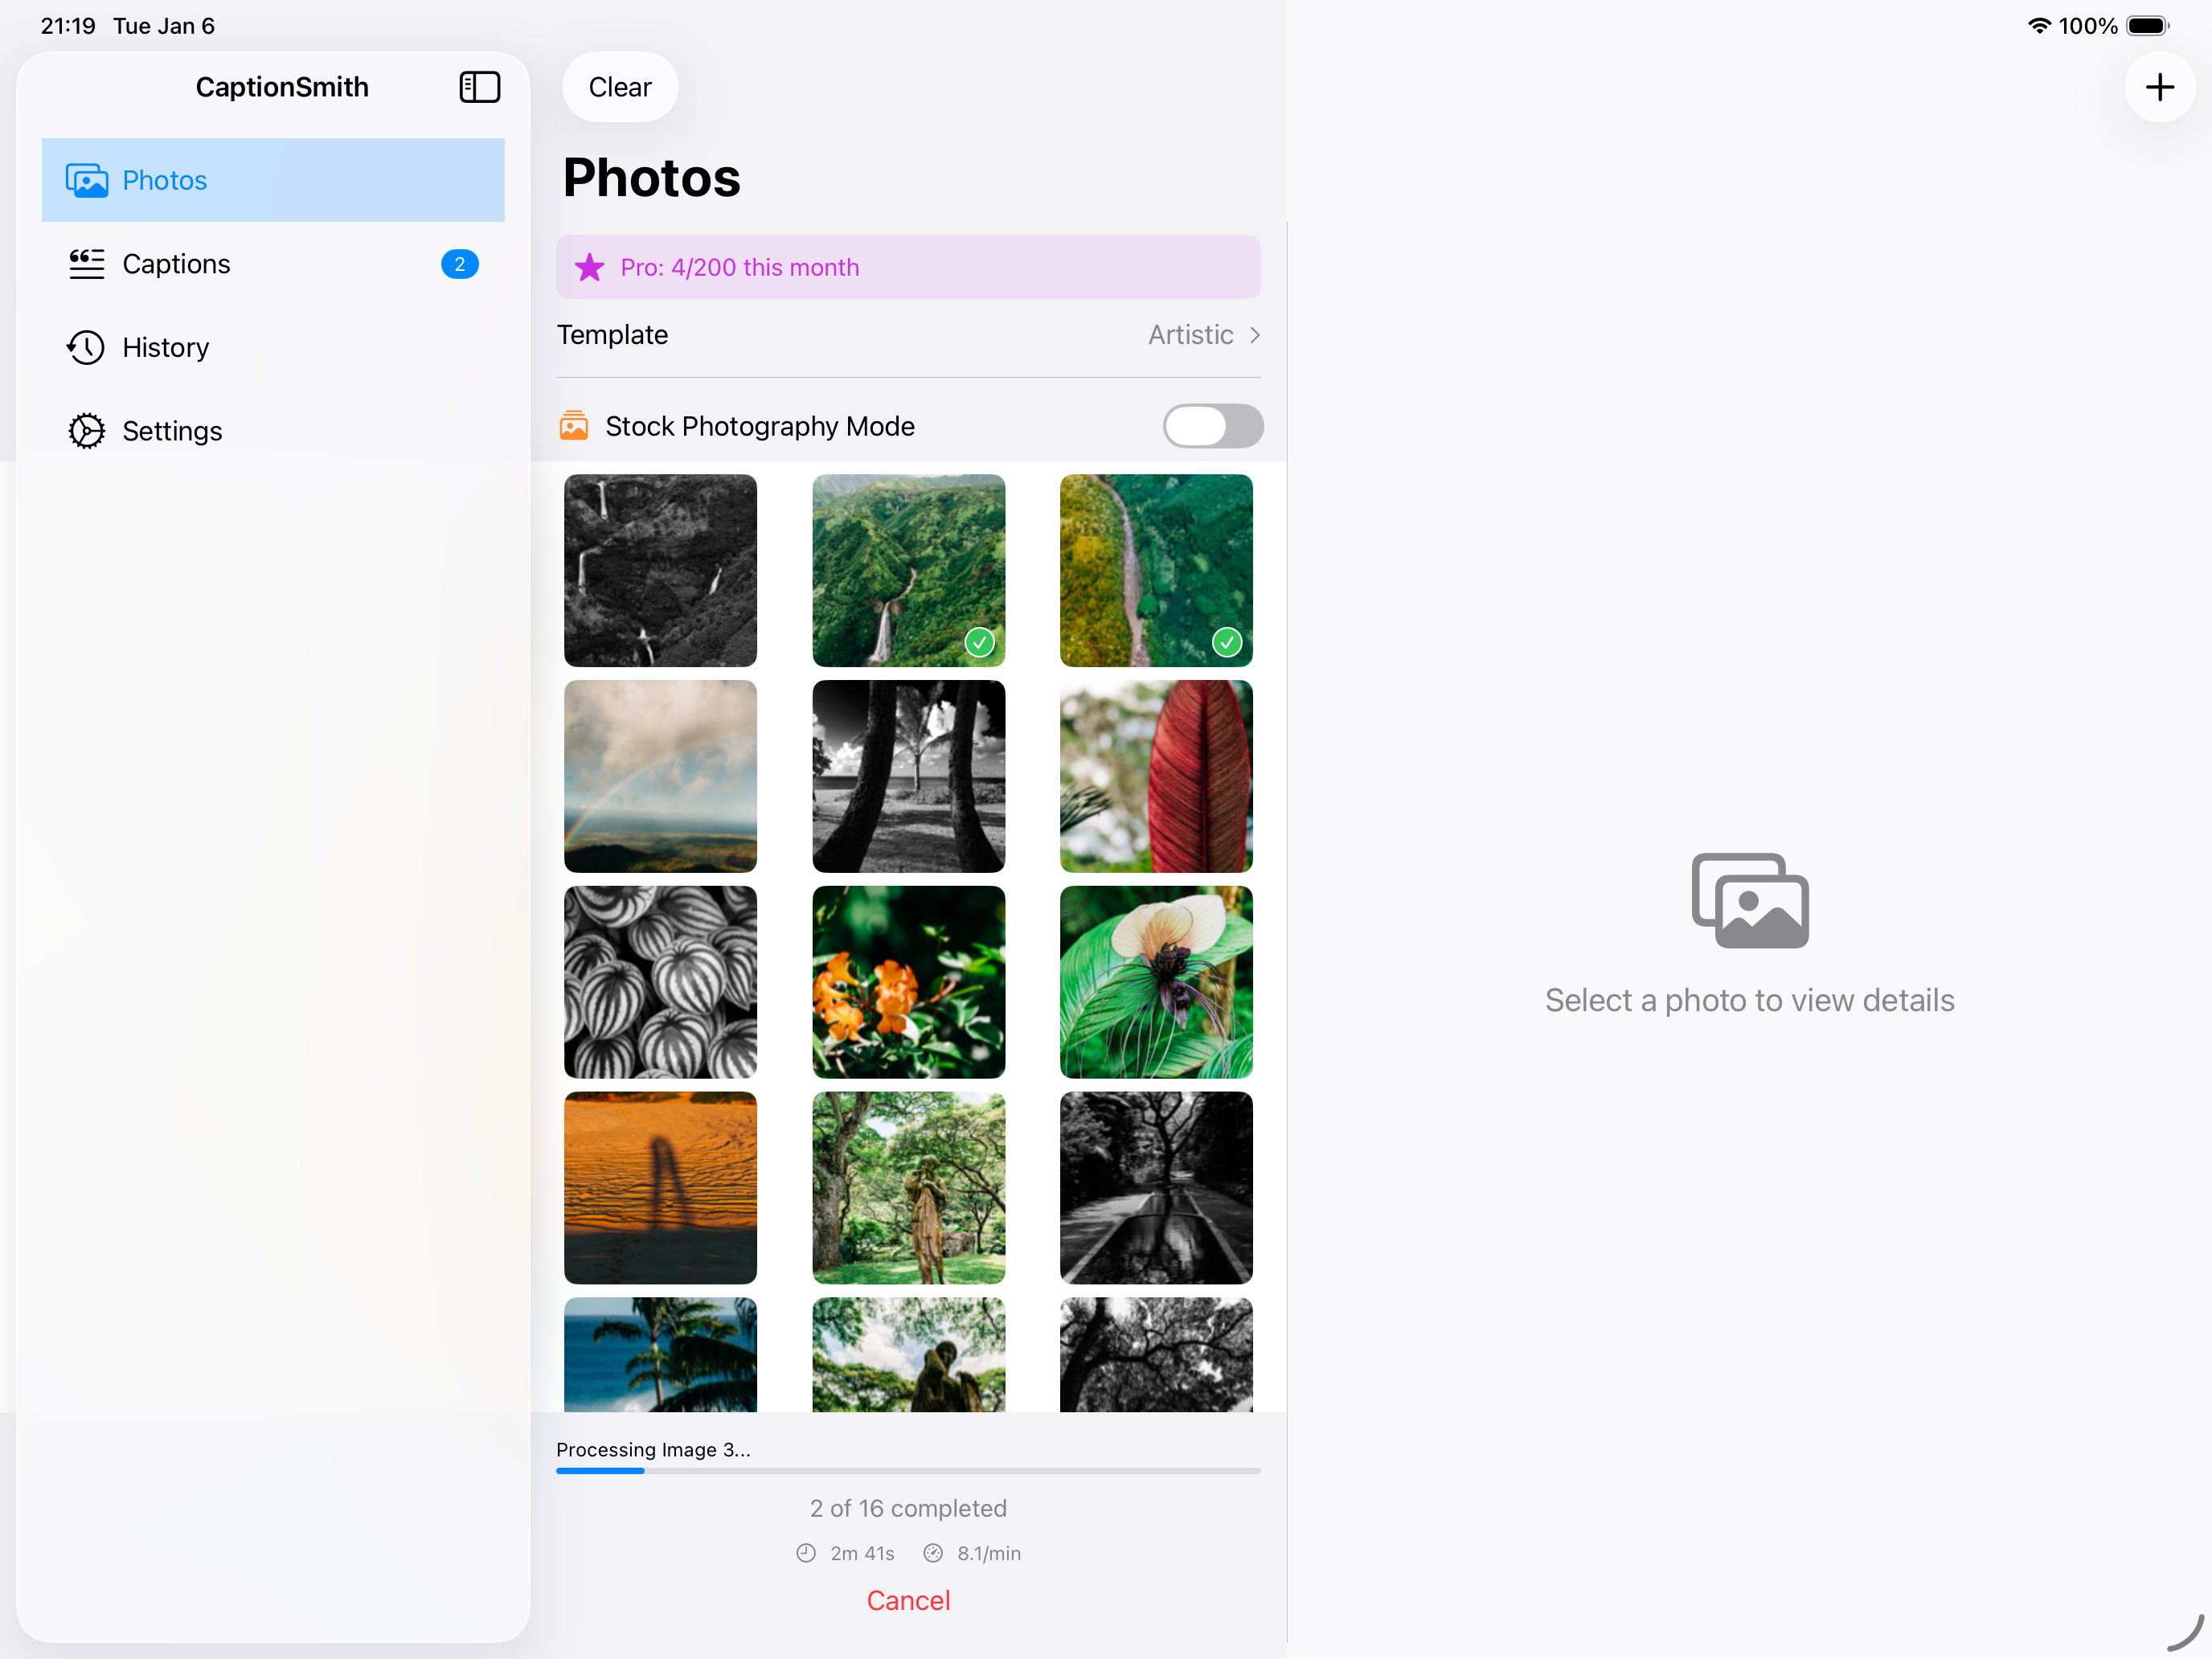This screenshot has height=1659, width=2212.
Task: Cancel the image processing
Action: point(908,1601)
